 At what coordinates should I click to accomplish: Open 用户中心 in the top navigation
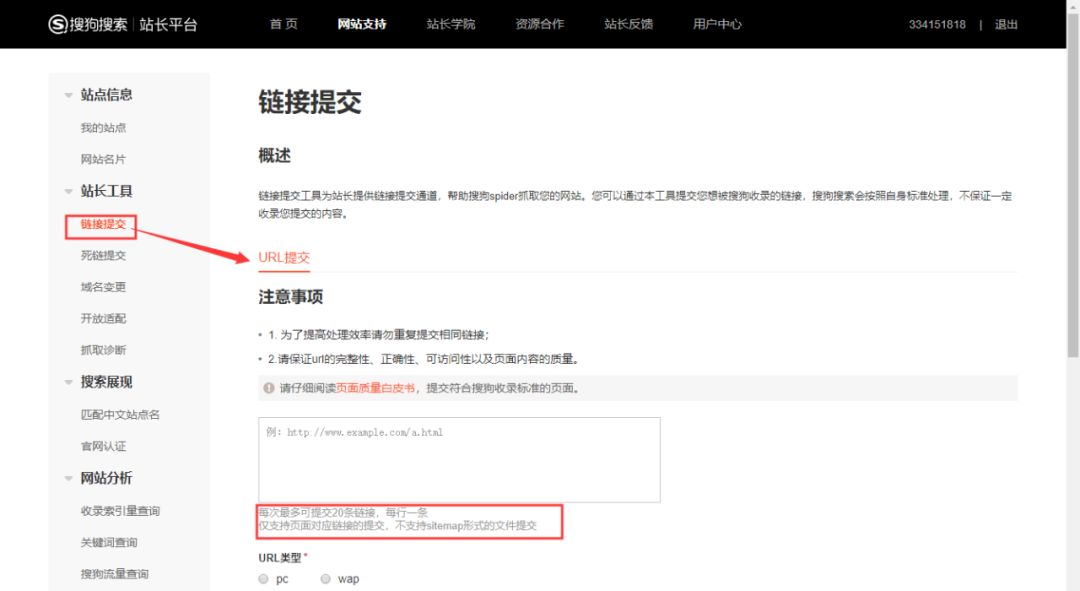[717, 24]
